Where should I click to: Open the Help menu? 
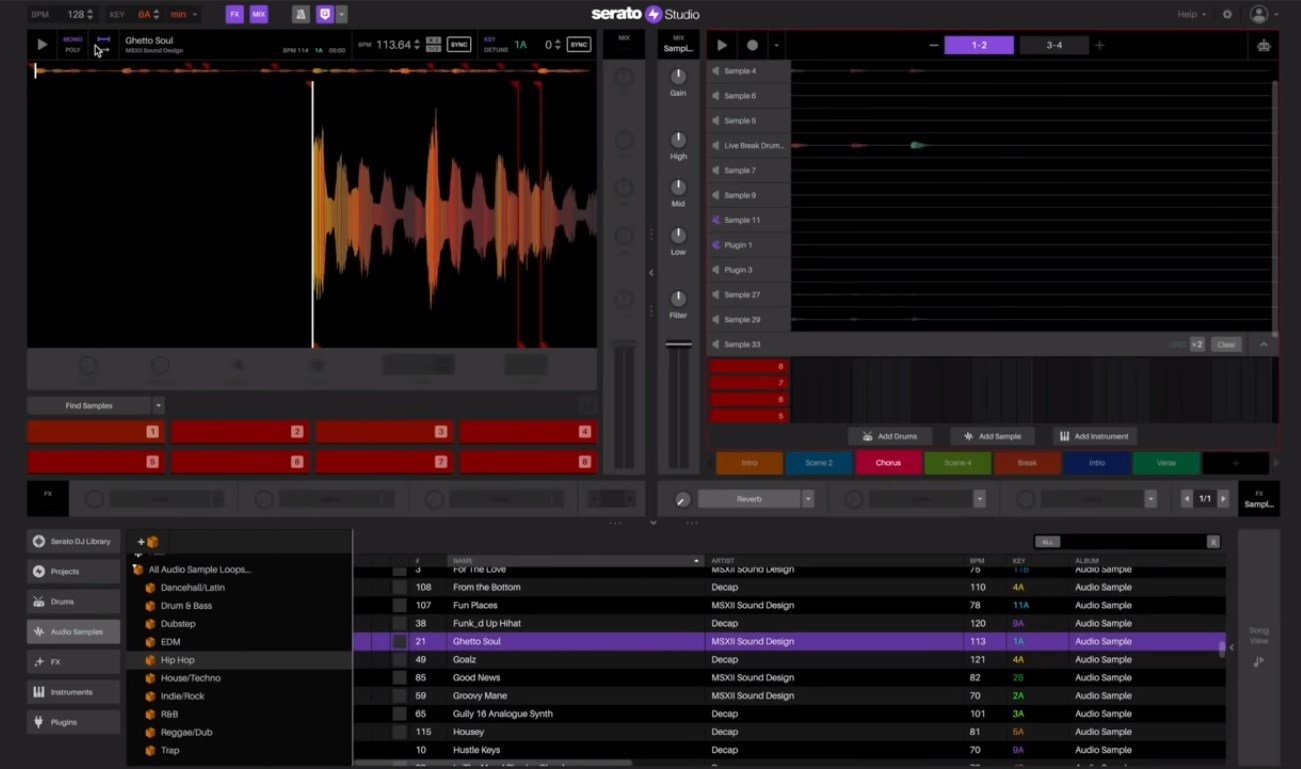(1191, 14)
